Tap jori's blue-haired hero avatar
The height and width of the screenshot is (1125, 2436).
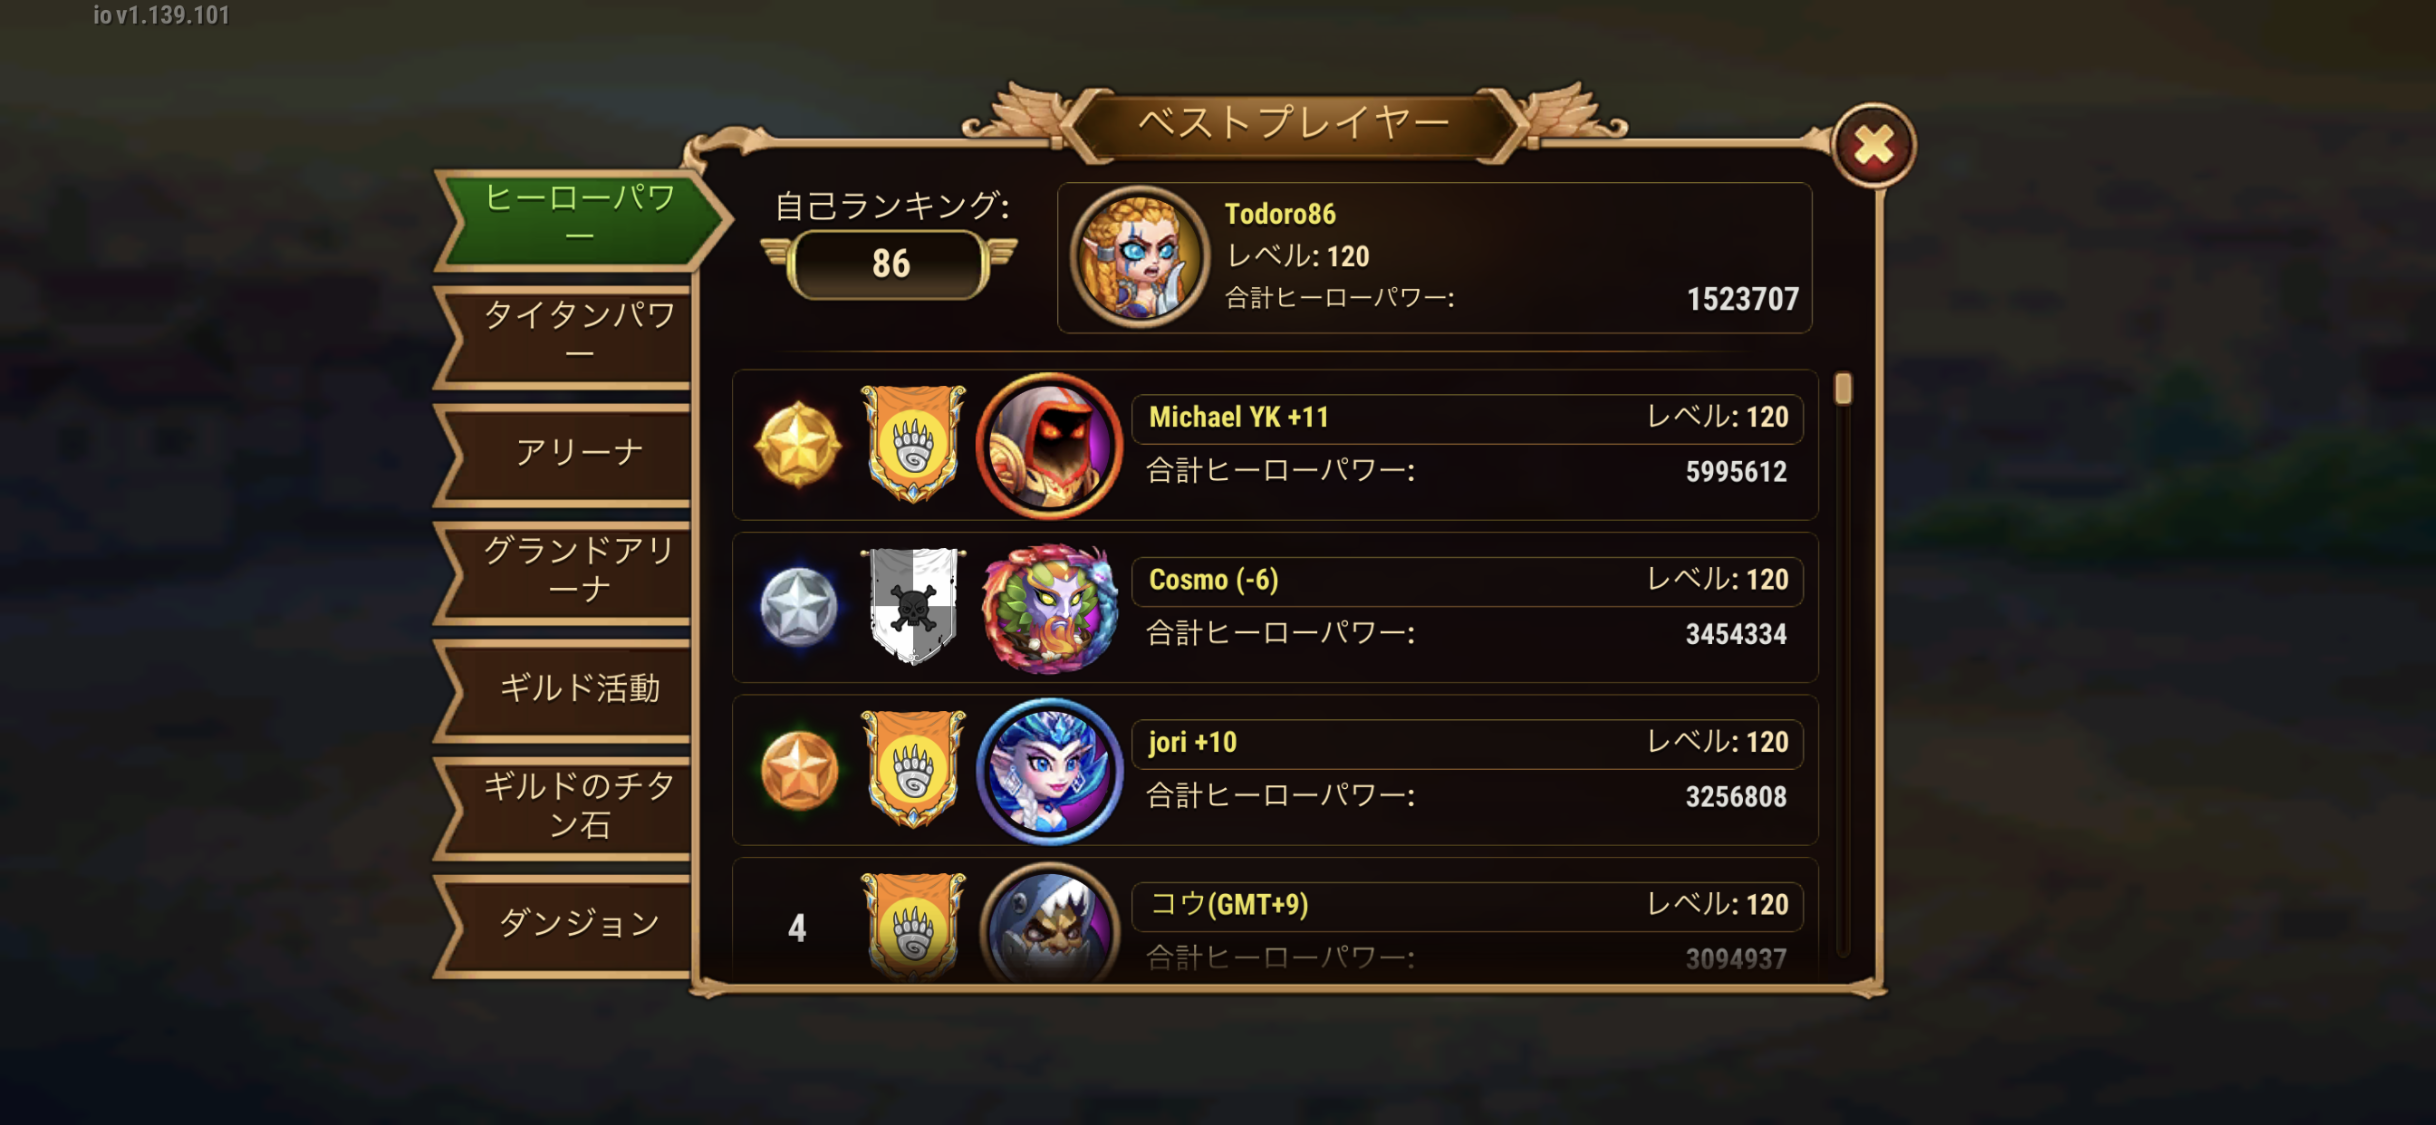coord(1049,770)
